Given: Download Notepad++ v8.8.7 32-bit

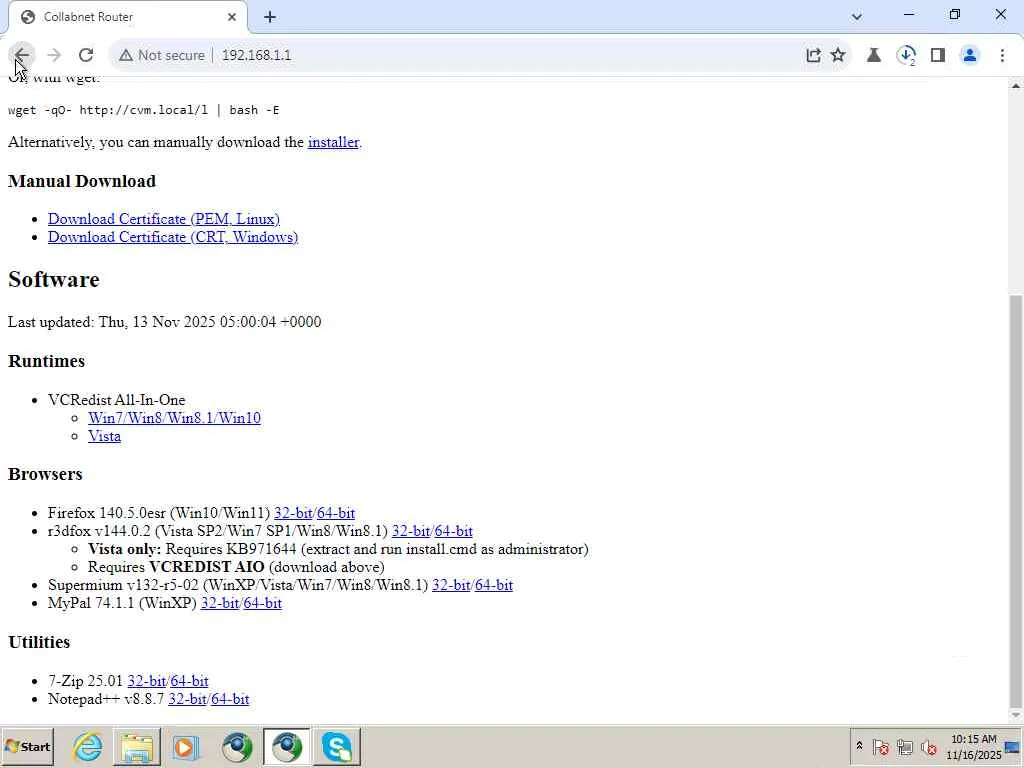Looking at the screenshot, I should tap(187, 699).
